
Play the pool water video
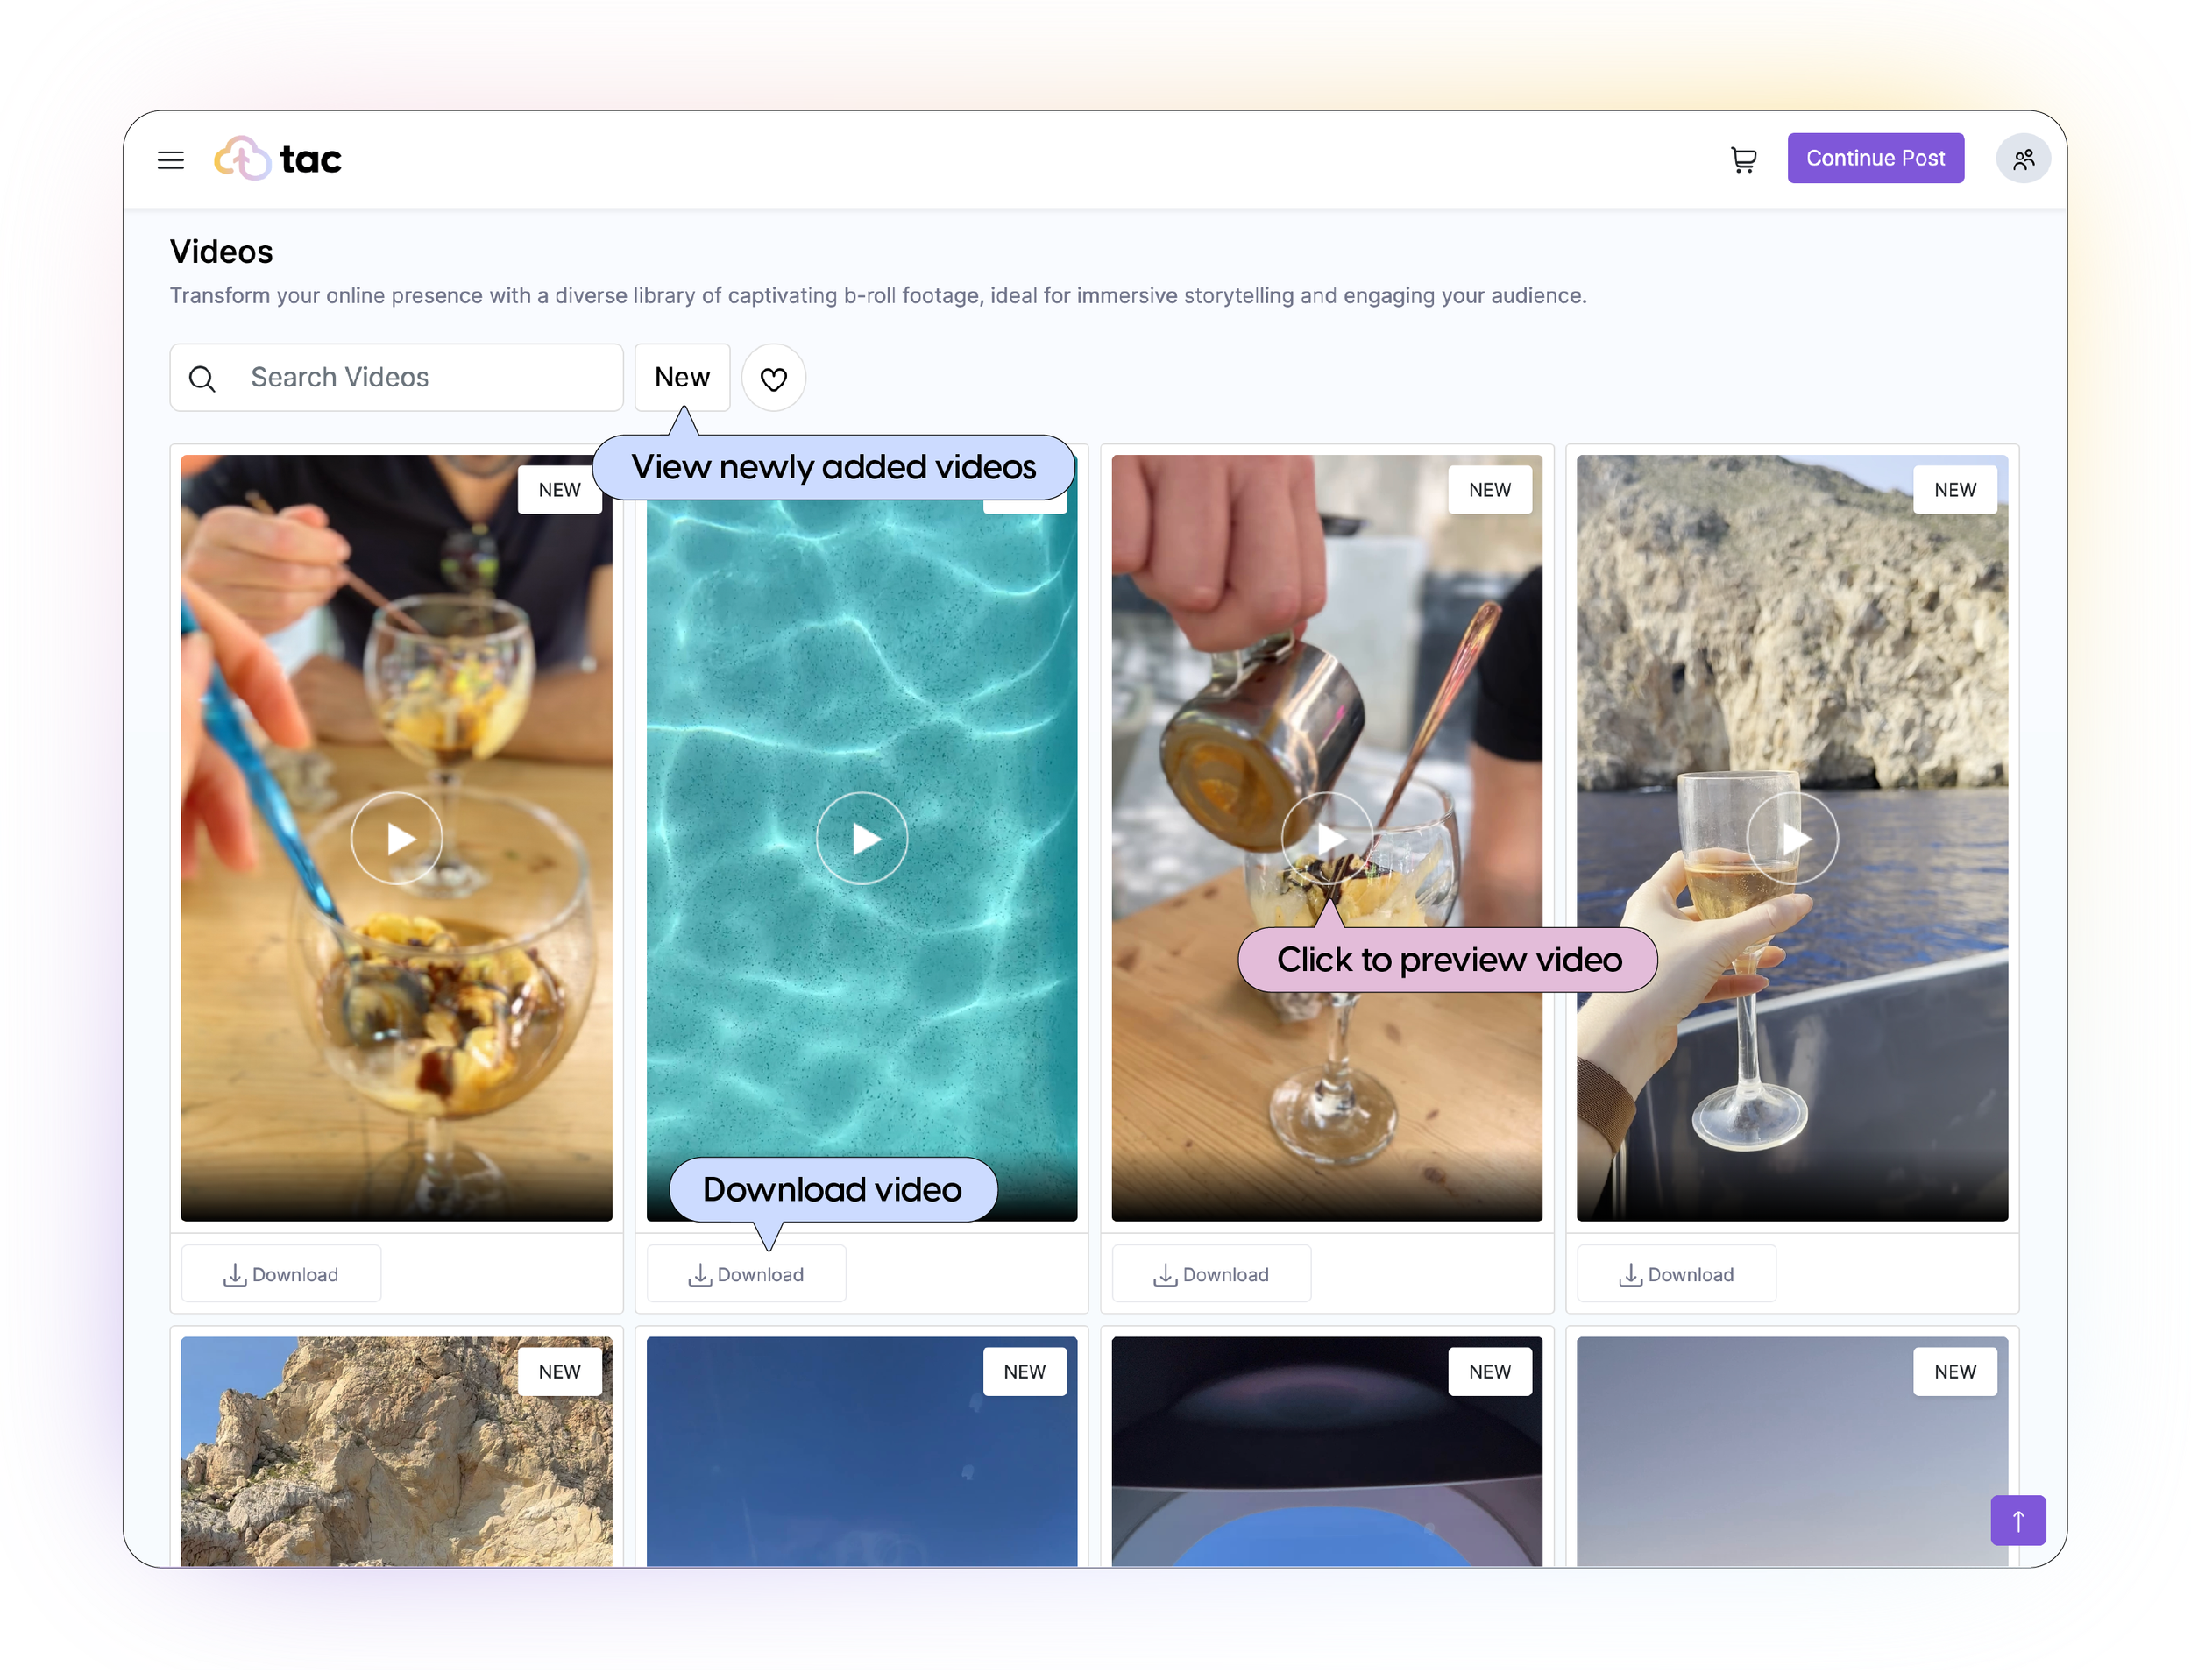point(862,838)
